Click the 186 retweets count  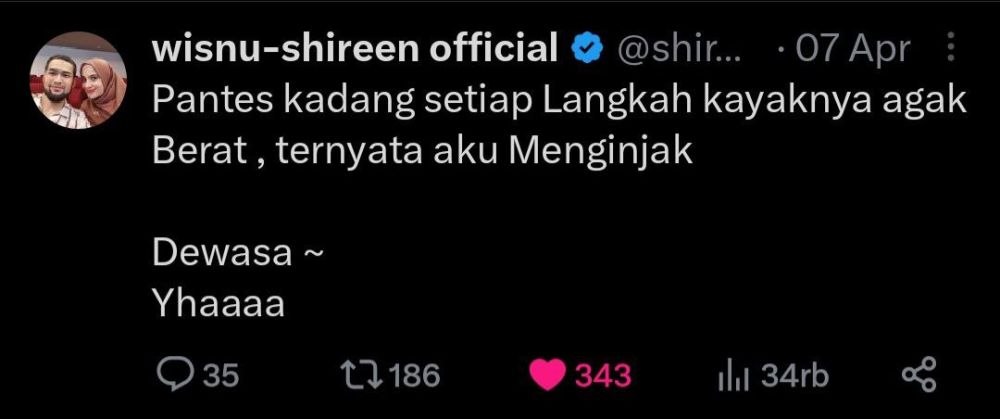click(x=415, y=376)
